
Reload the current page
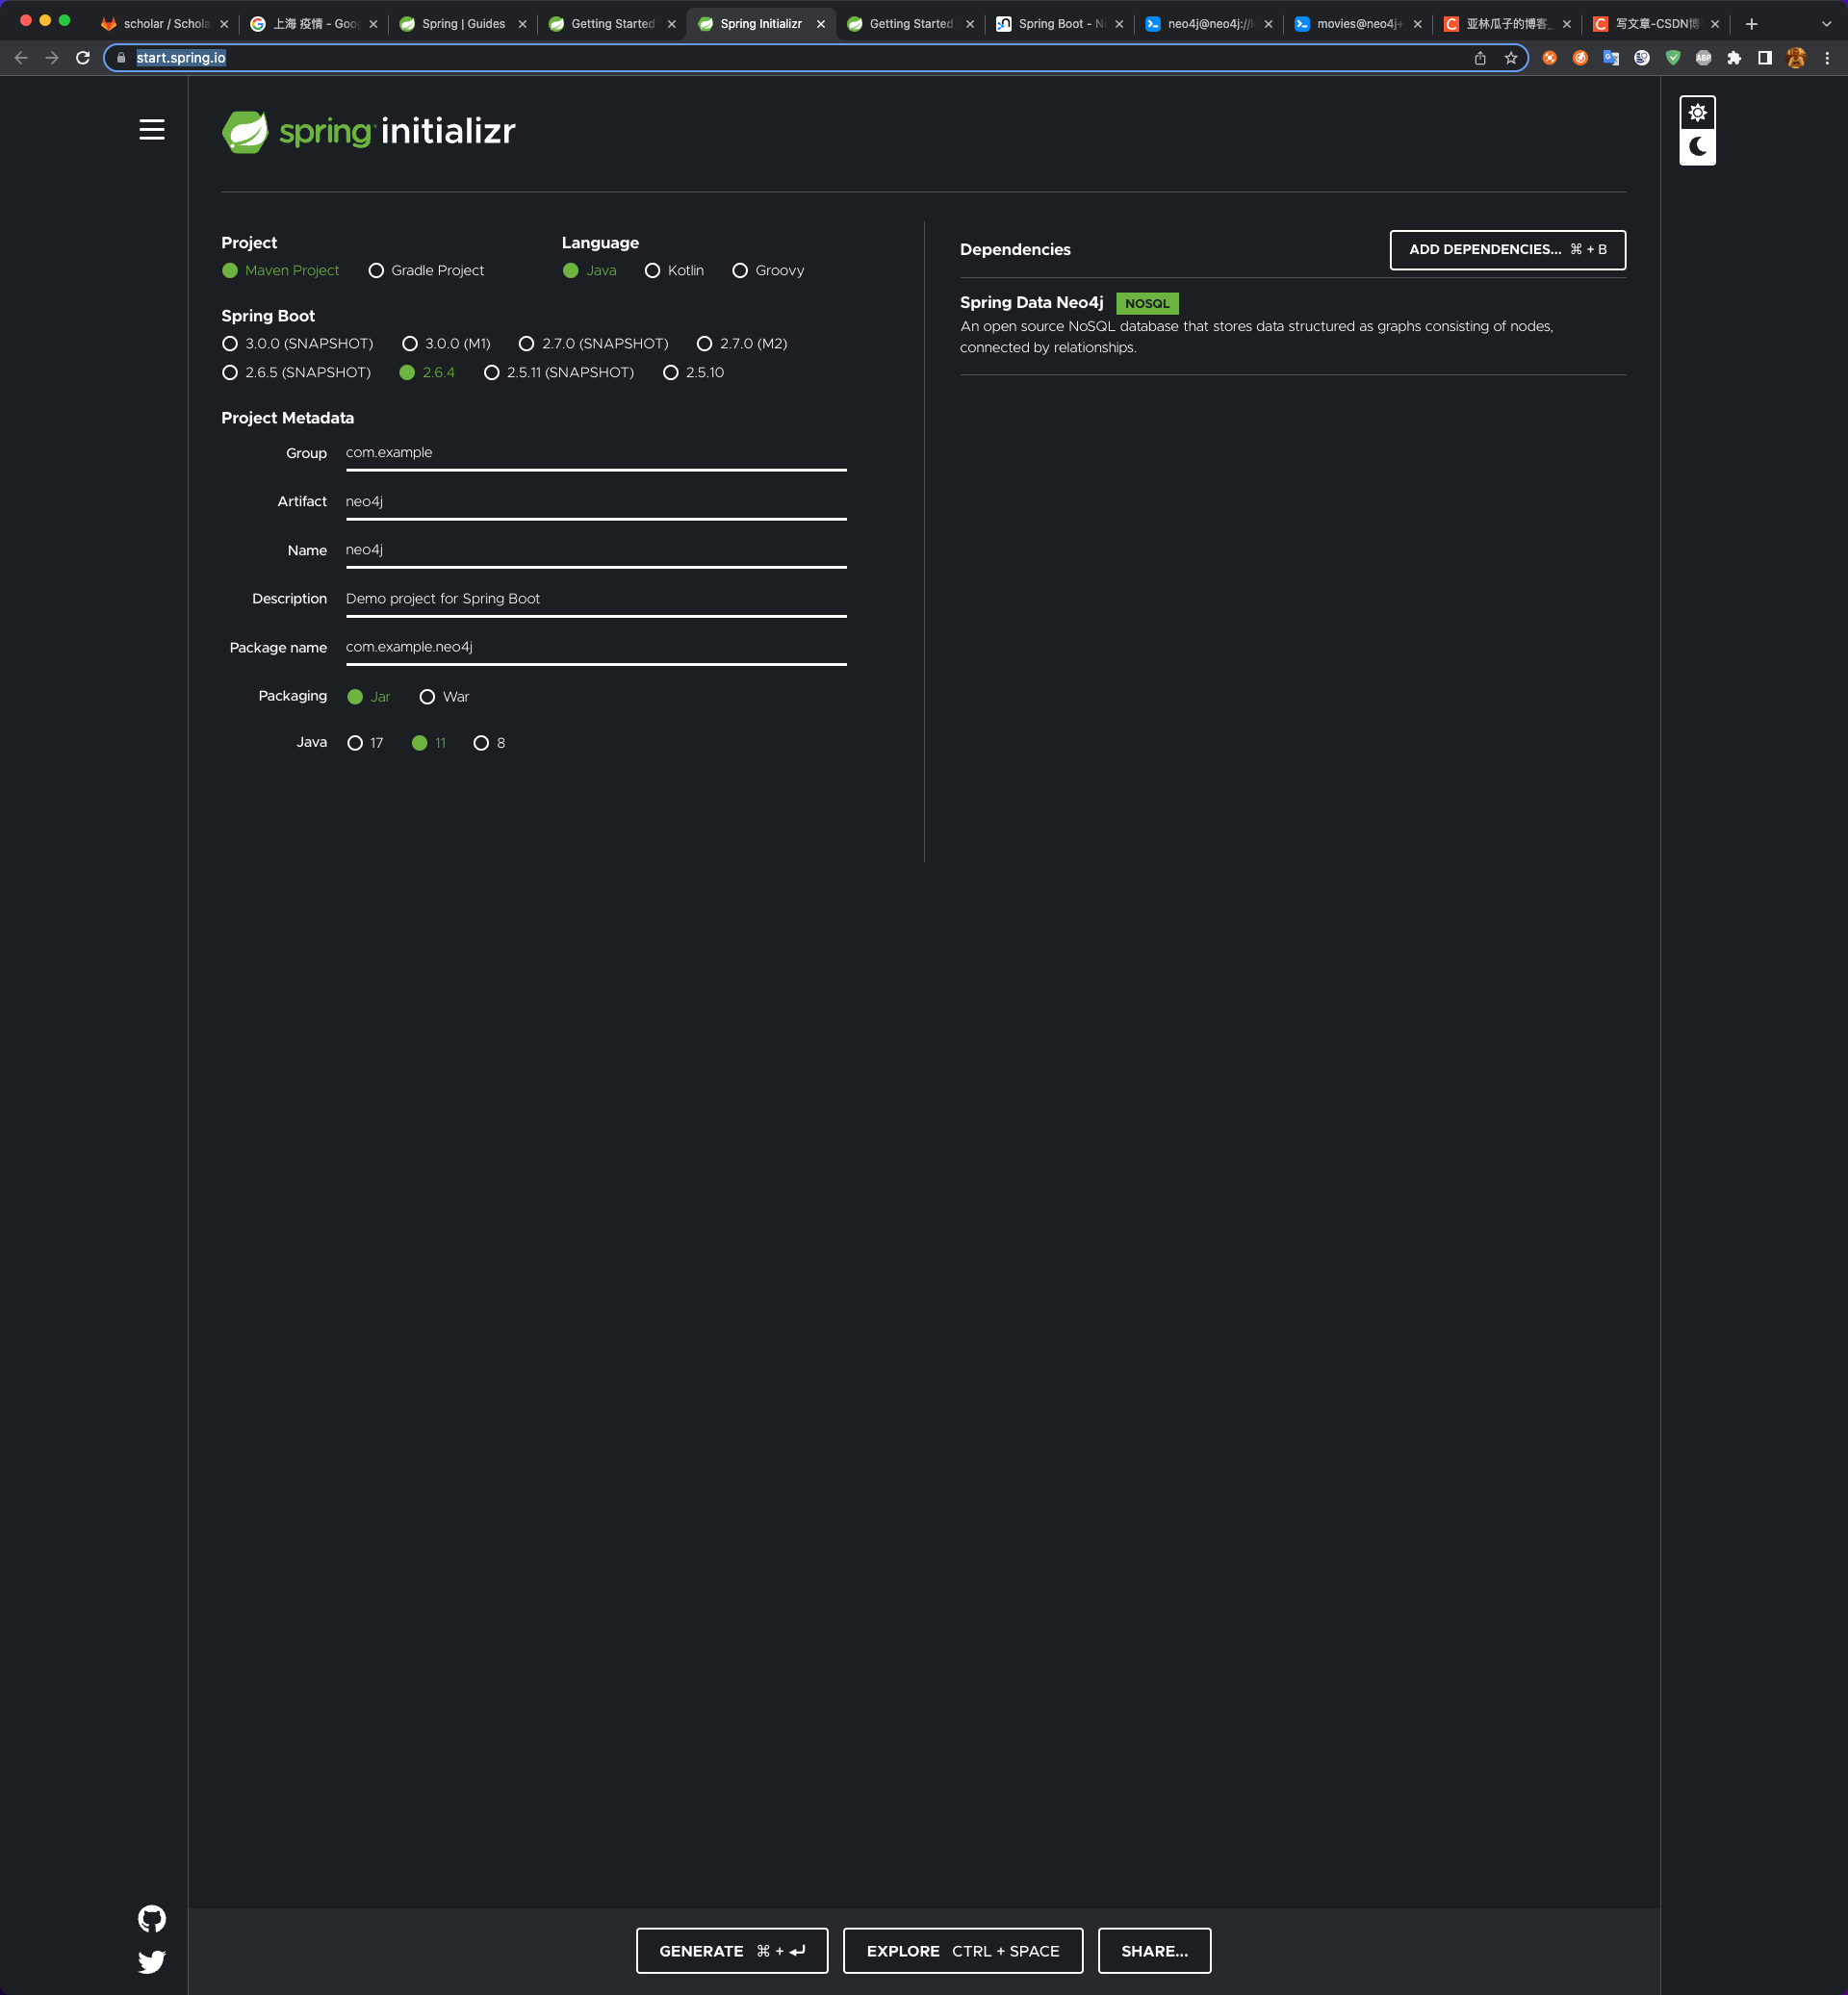pos(83,58)
